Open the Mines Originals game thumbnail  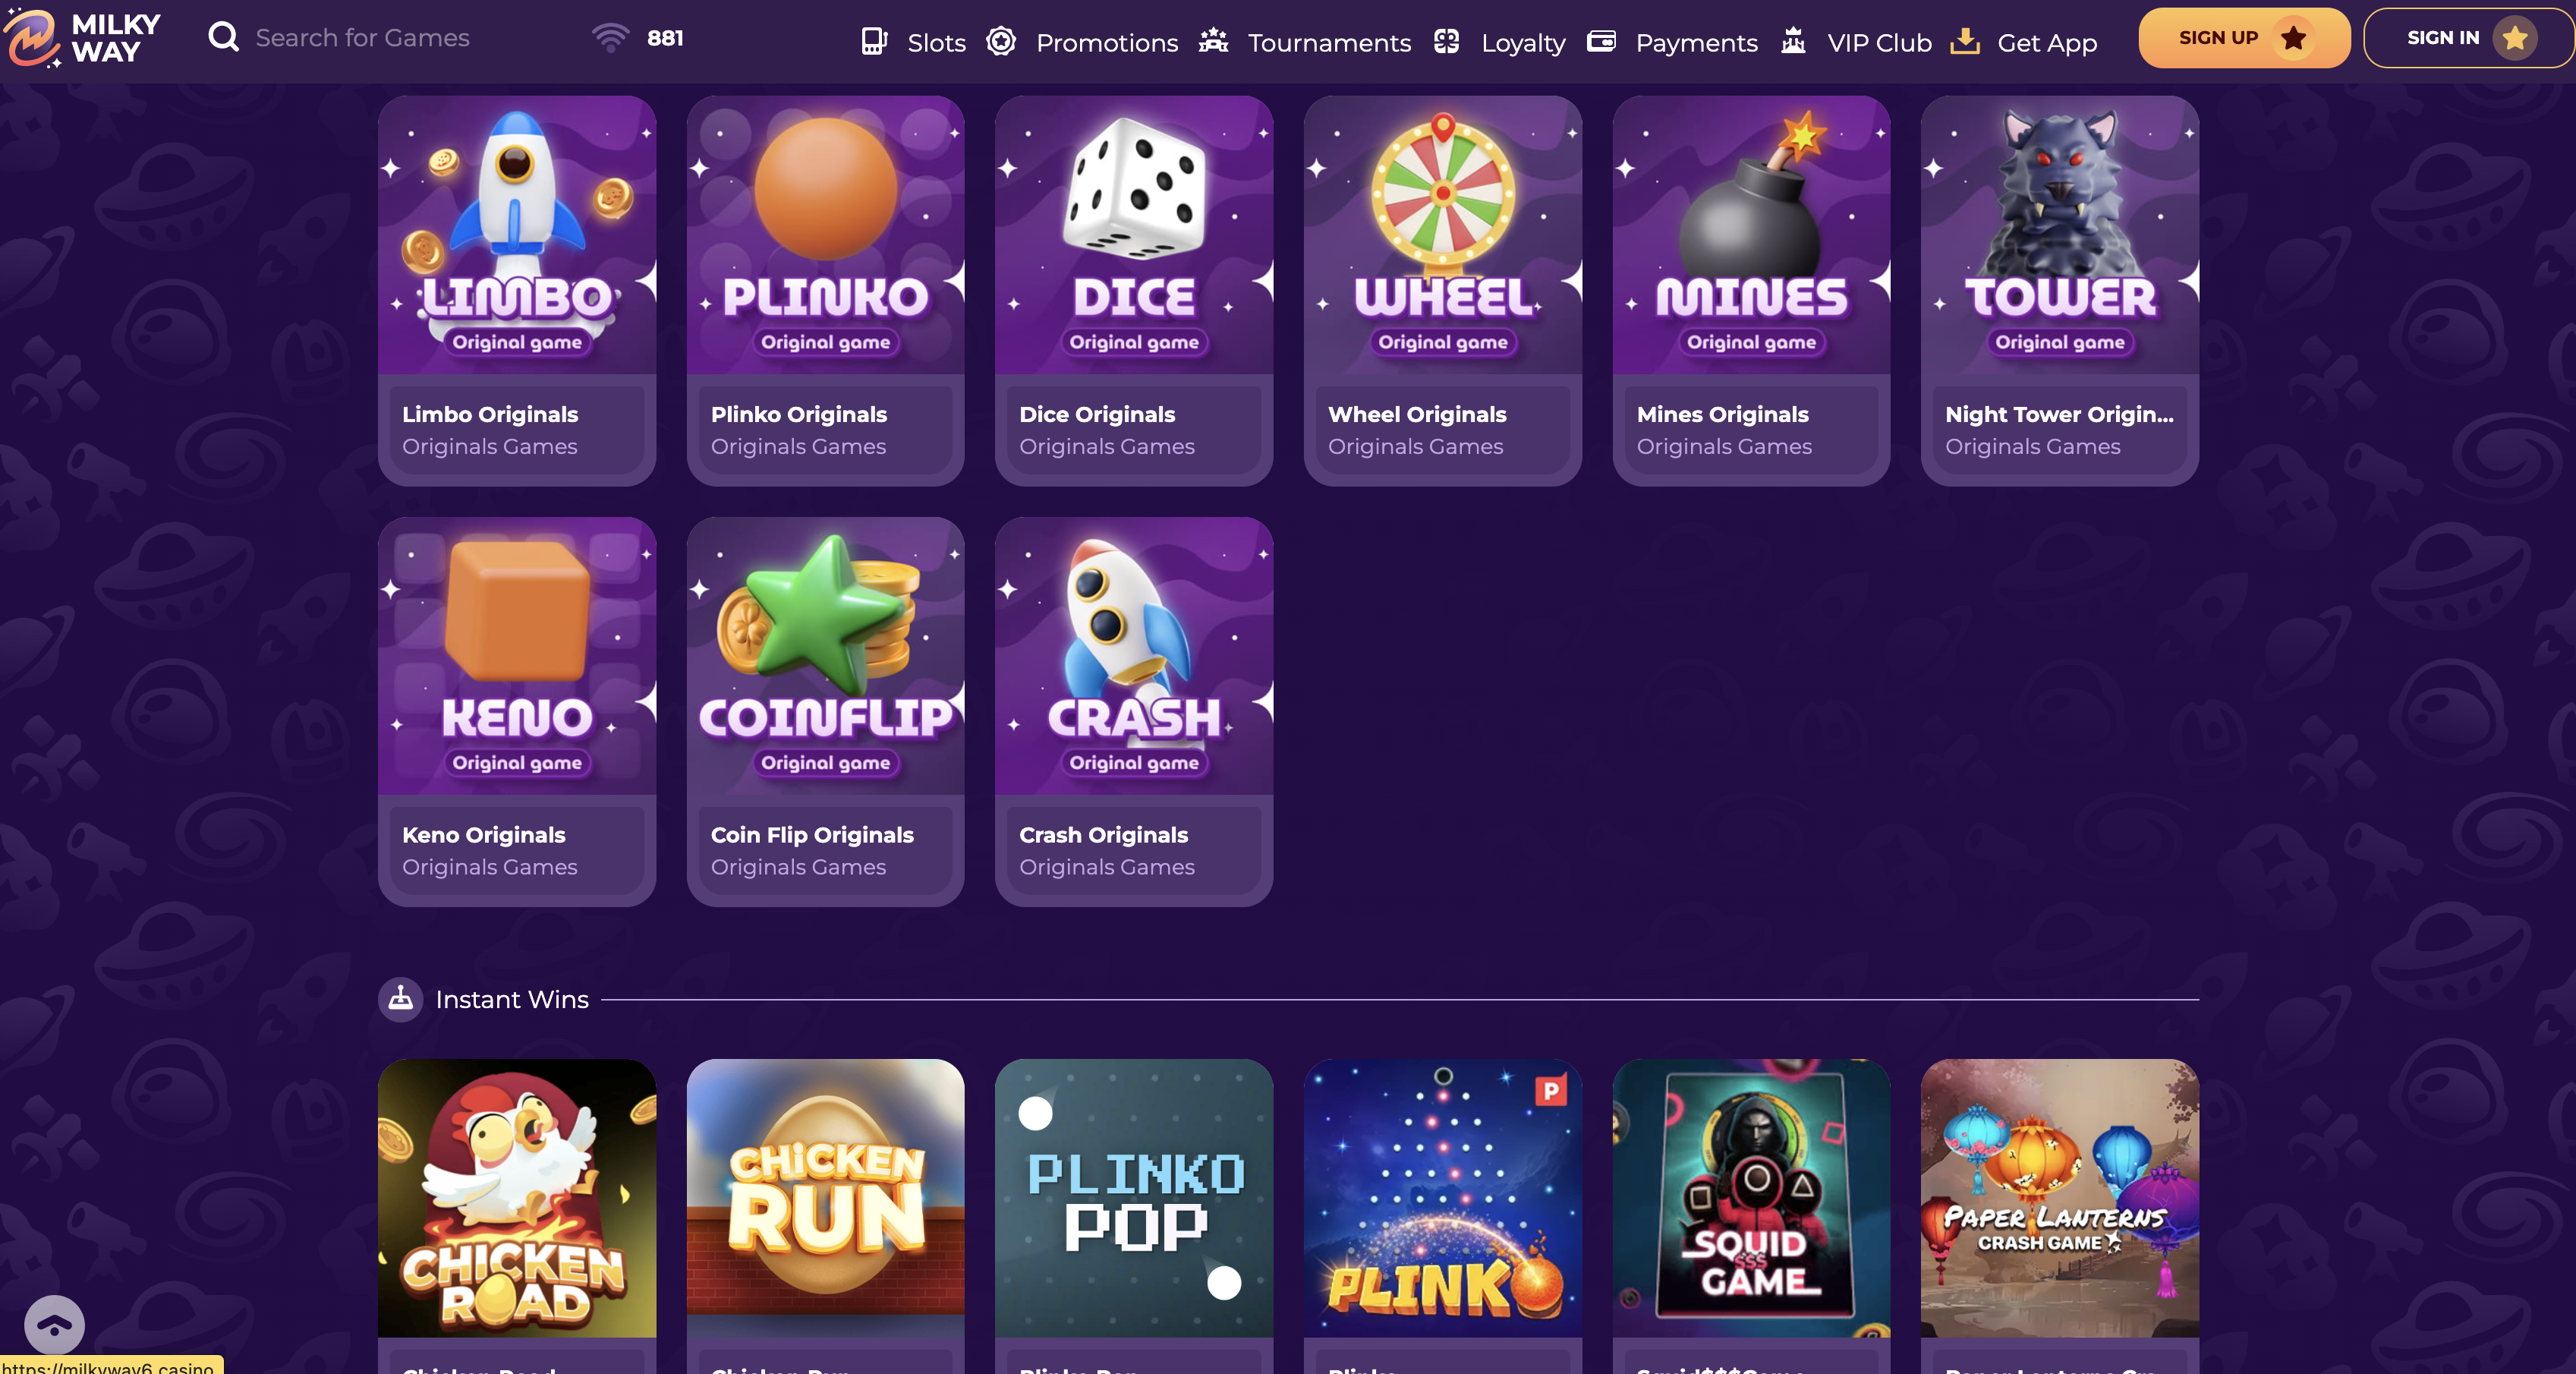click(x=1751, y=235)
